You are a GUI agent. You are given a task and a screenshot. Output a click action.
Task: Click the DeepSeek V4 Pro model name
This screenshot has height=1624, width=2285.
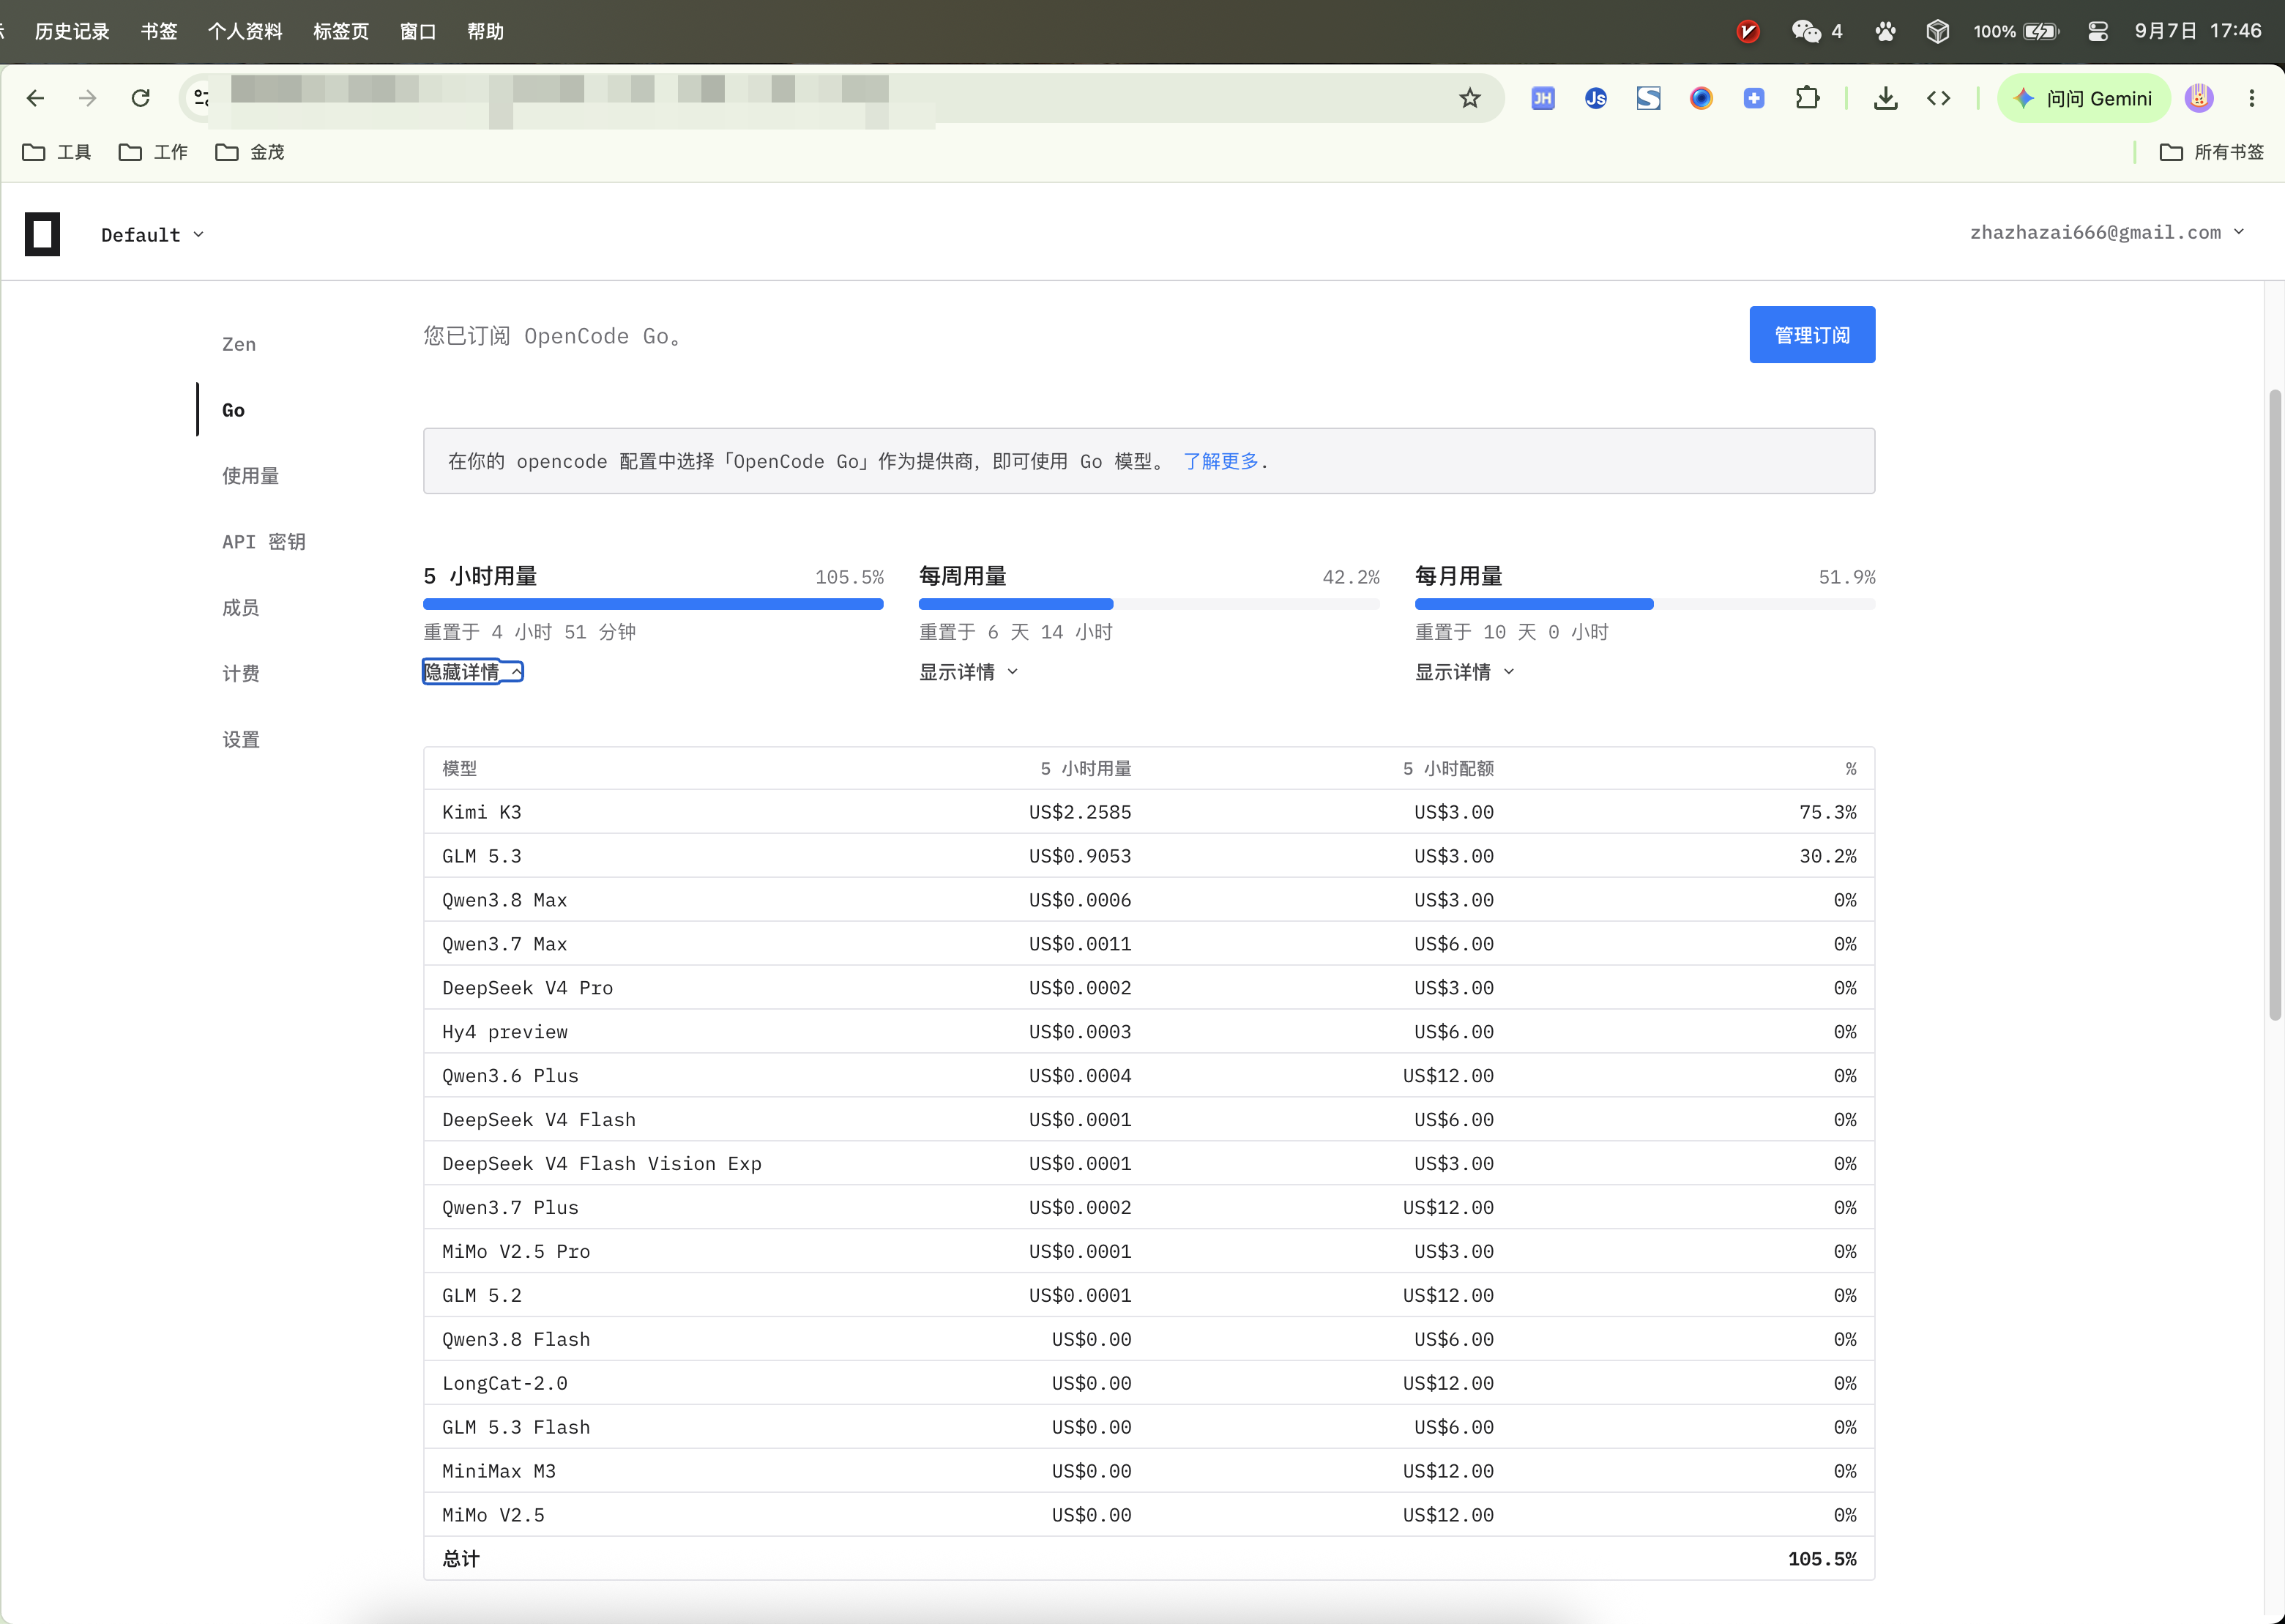click(x=527, y=988)
